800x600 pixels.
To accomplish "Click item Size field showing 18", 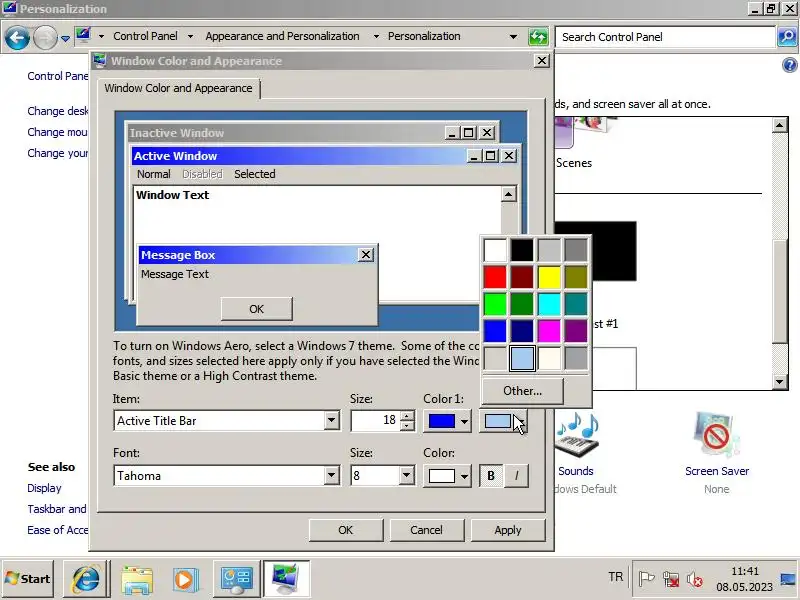I will pos(375,420).
